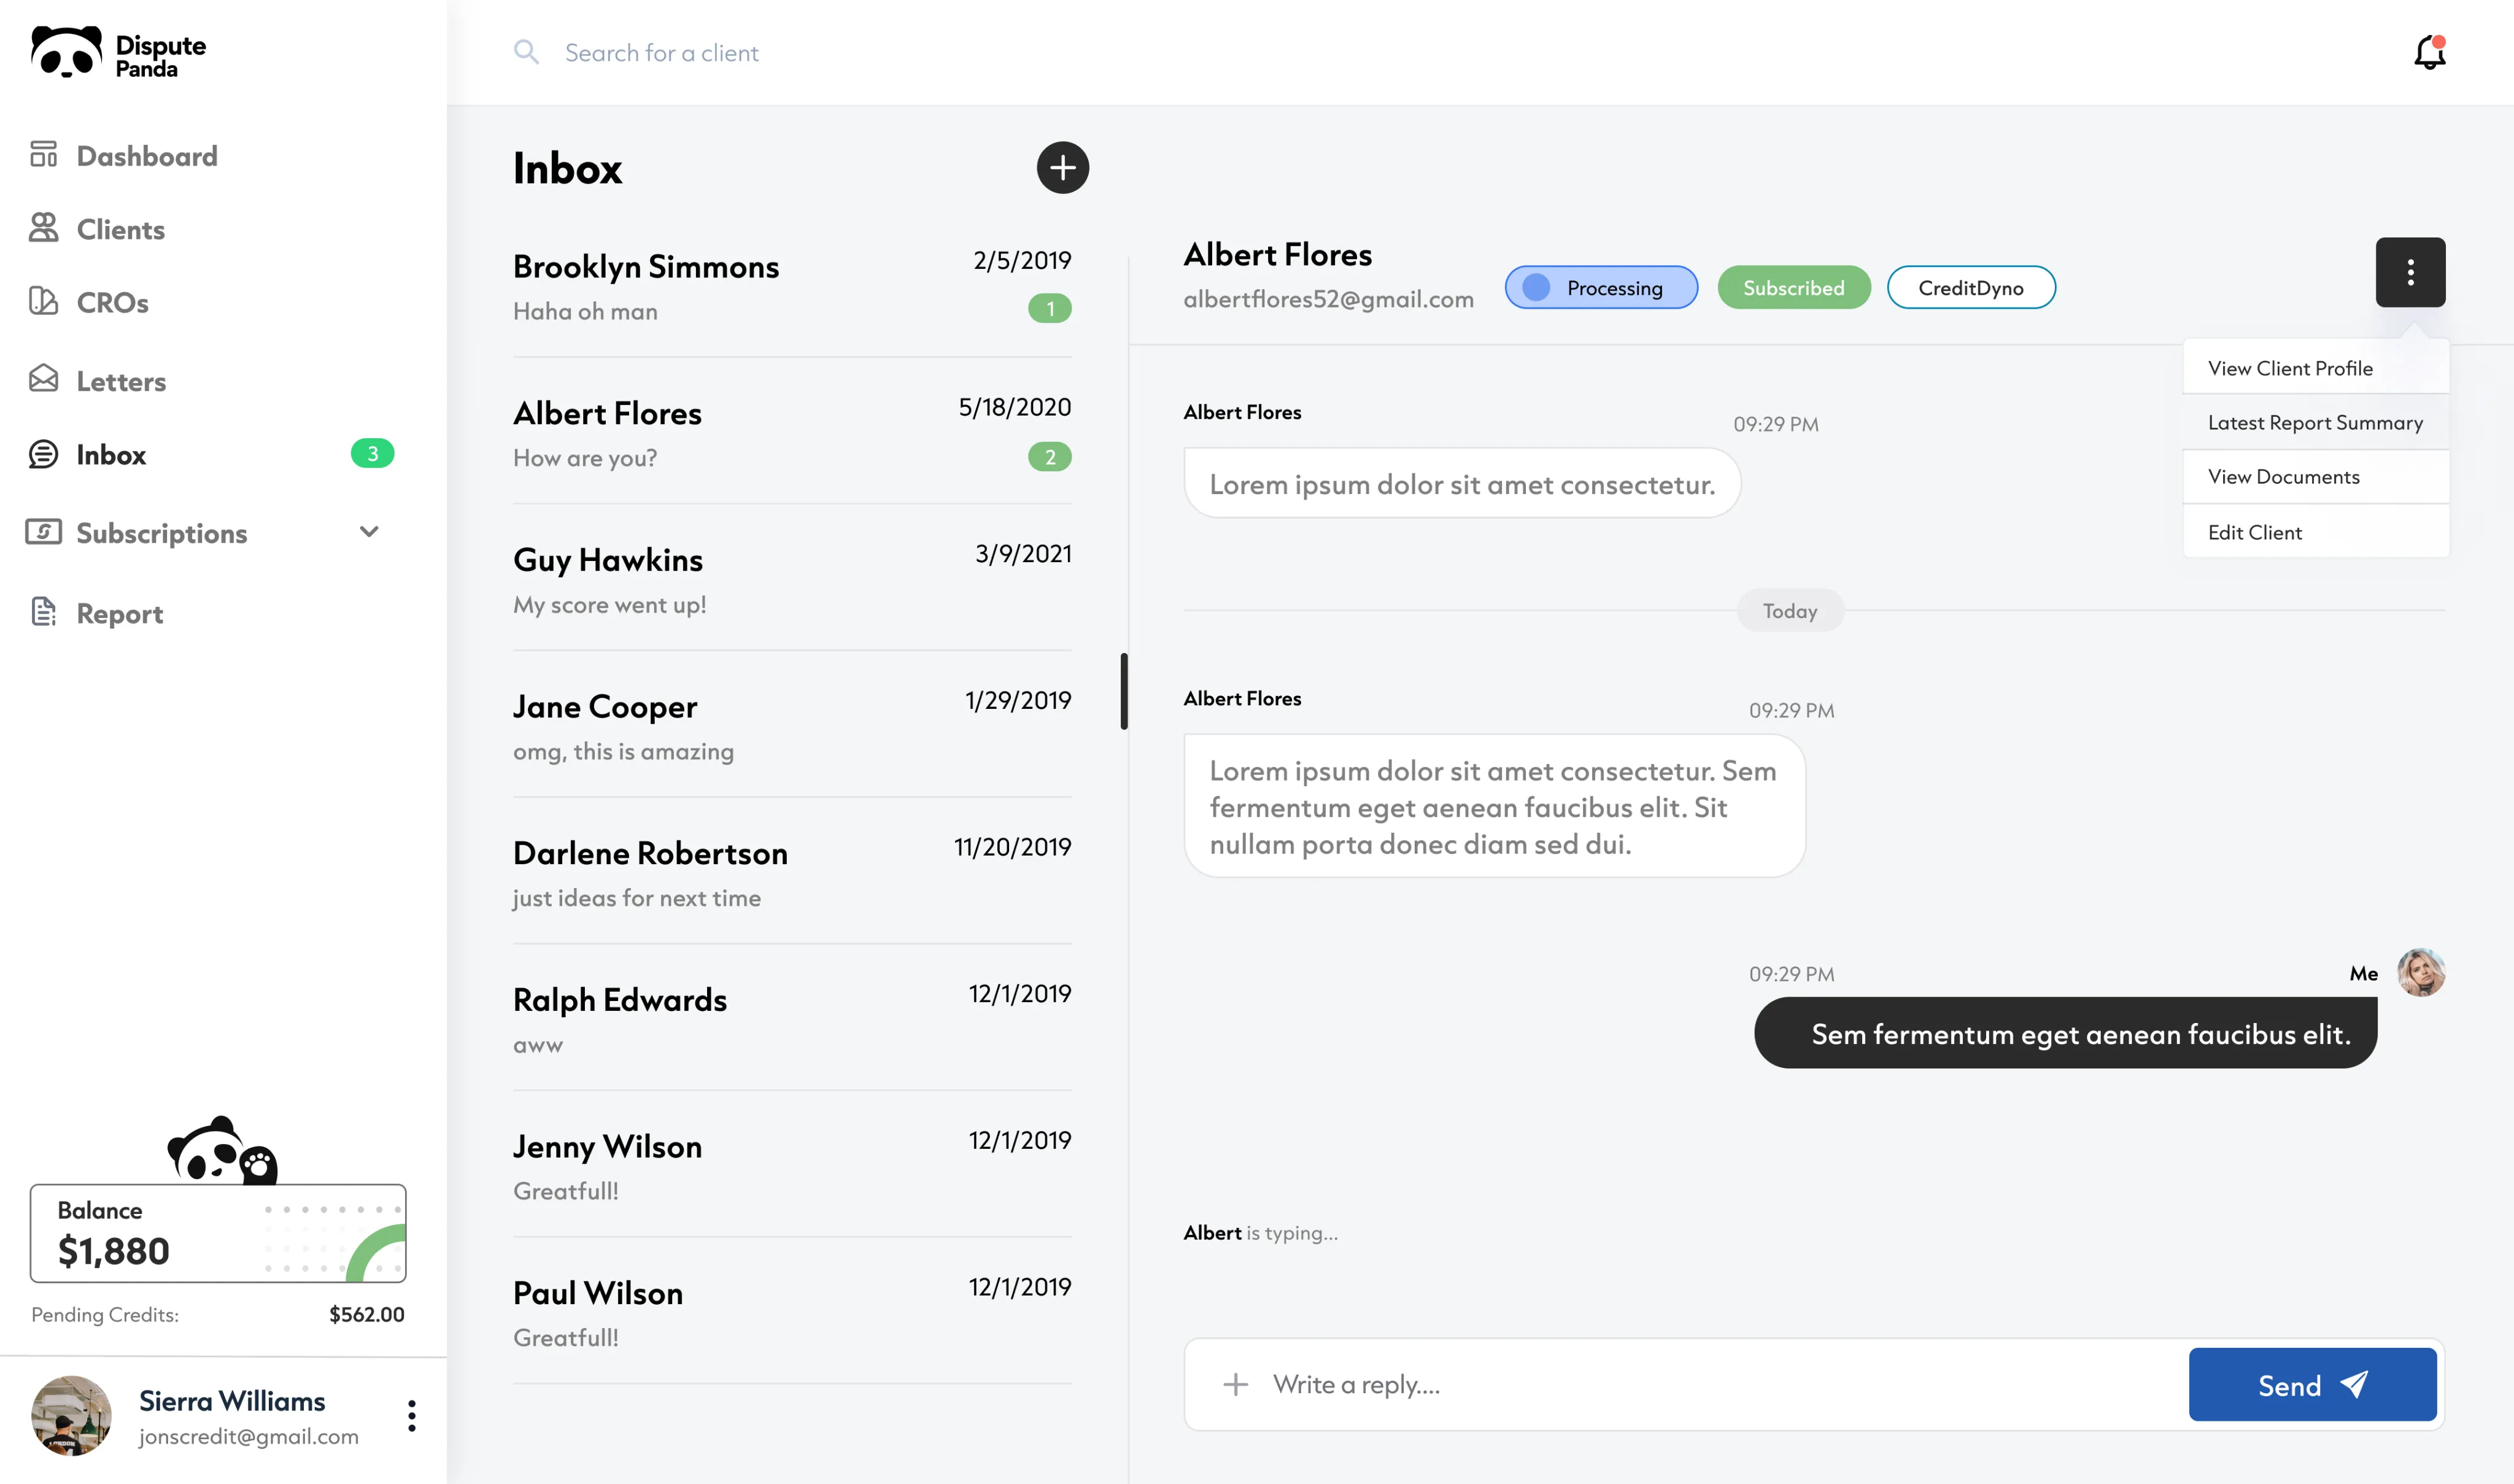
Task: Add attachment with the reply plus icon
Action: [1236, 1384]
